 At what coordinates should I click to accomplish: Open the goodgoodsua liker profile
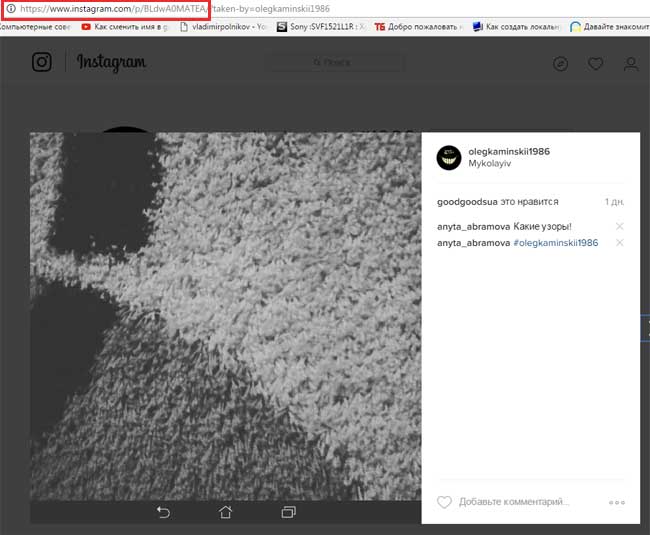coord(468,202)
